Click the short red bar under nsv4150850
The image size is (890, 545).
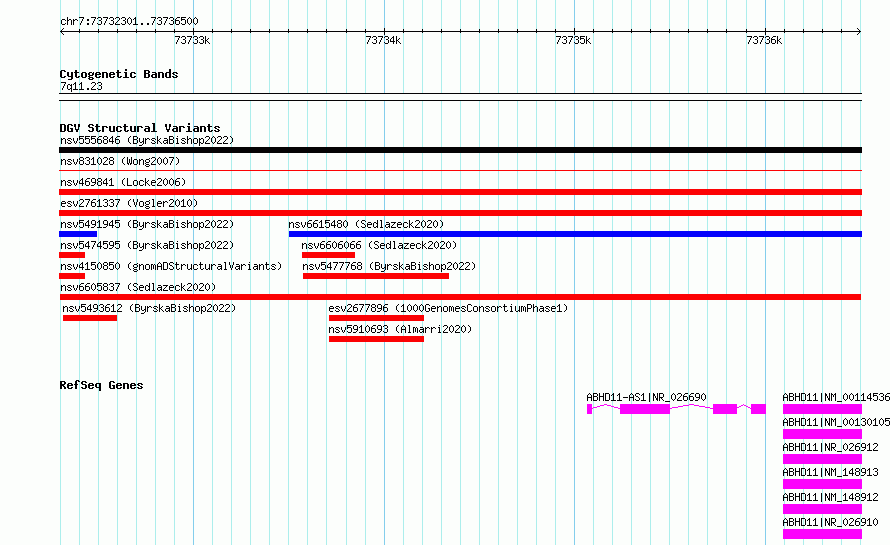pyautogui.click(x=72, y=276)
